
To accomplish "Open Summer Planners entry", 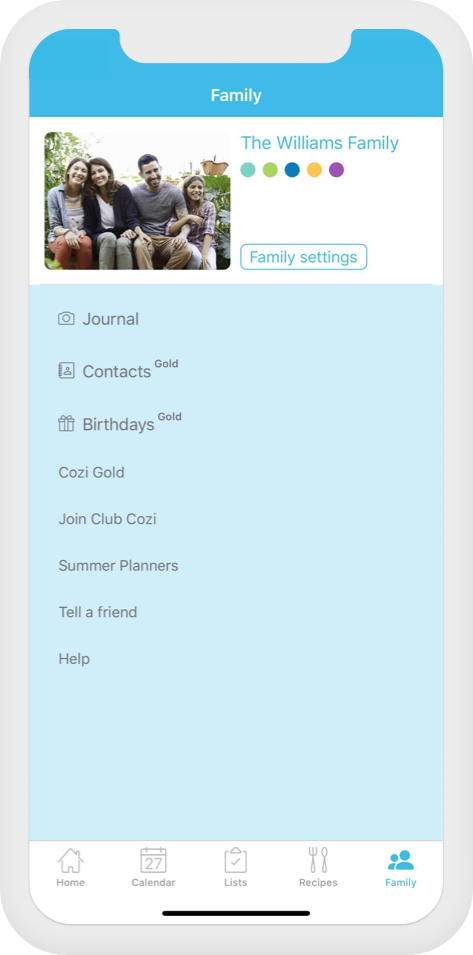I will click(118, 566).
